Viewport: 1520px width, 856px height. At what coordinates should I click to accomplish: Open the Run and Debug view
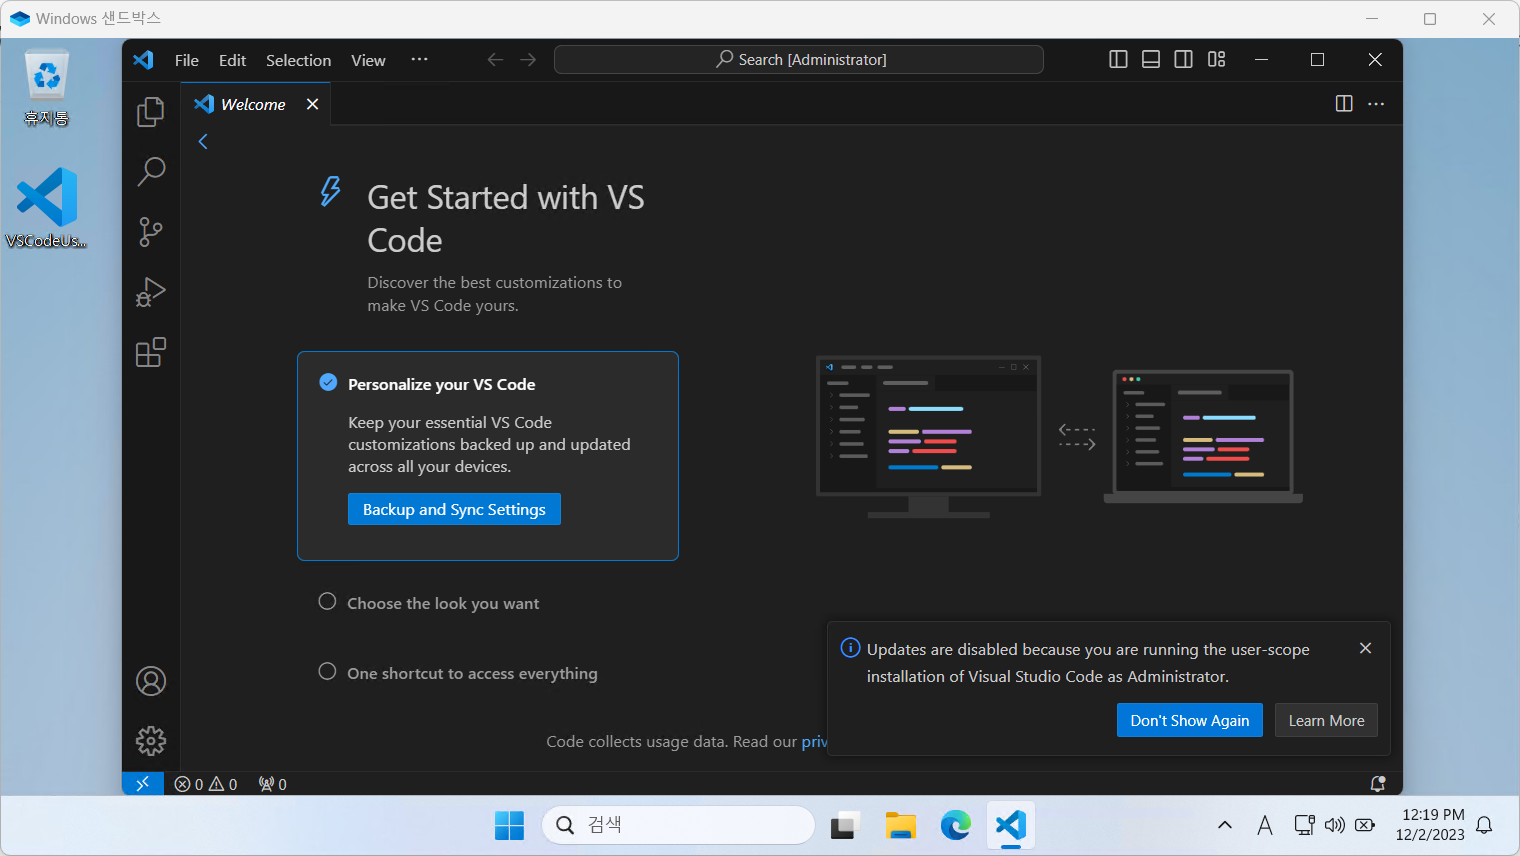[151, 292]
